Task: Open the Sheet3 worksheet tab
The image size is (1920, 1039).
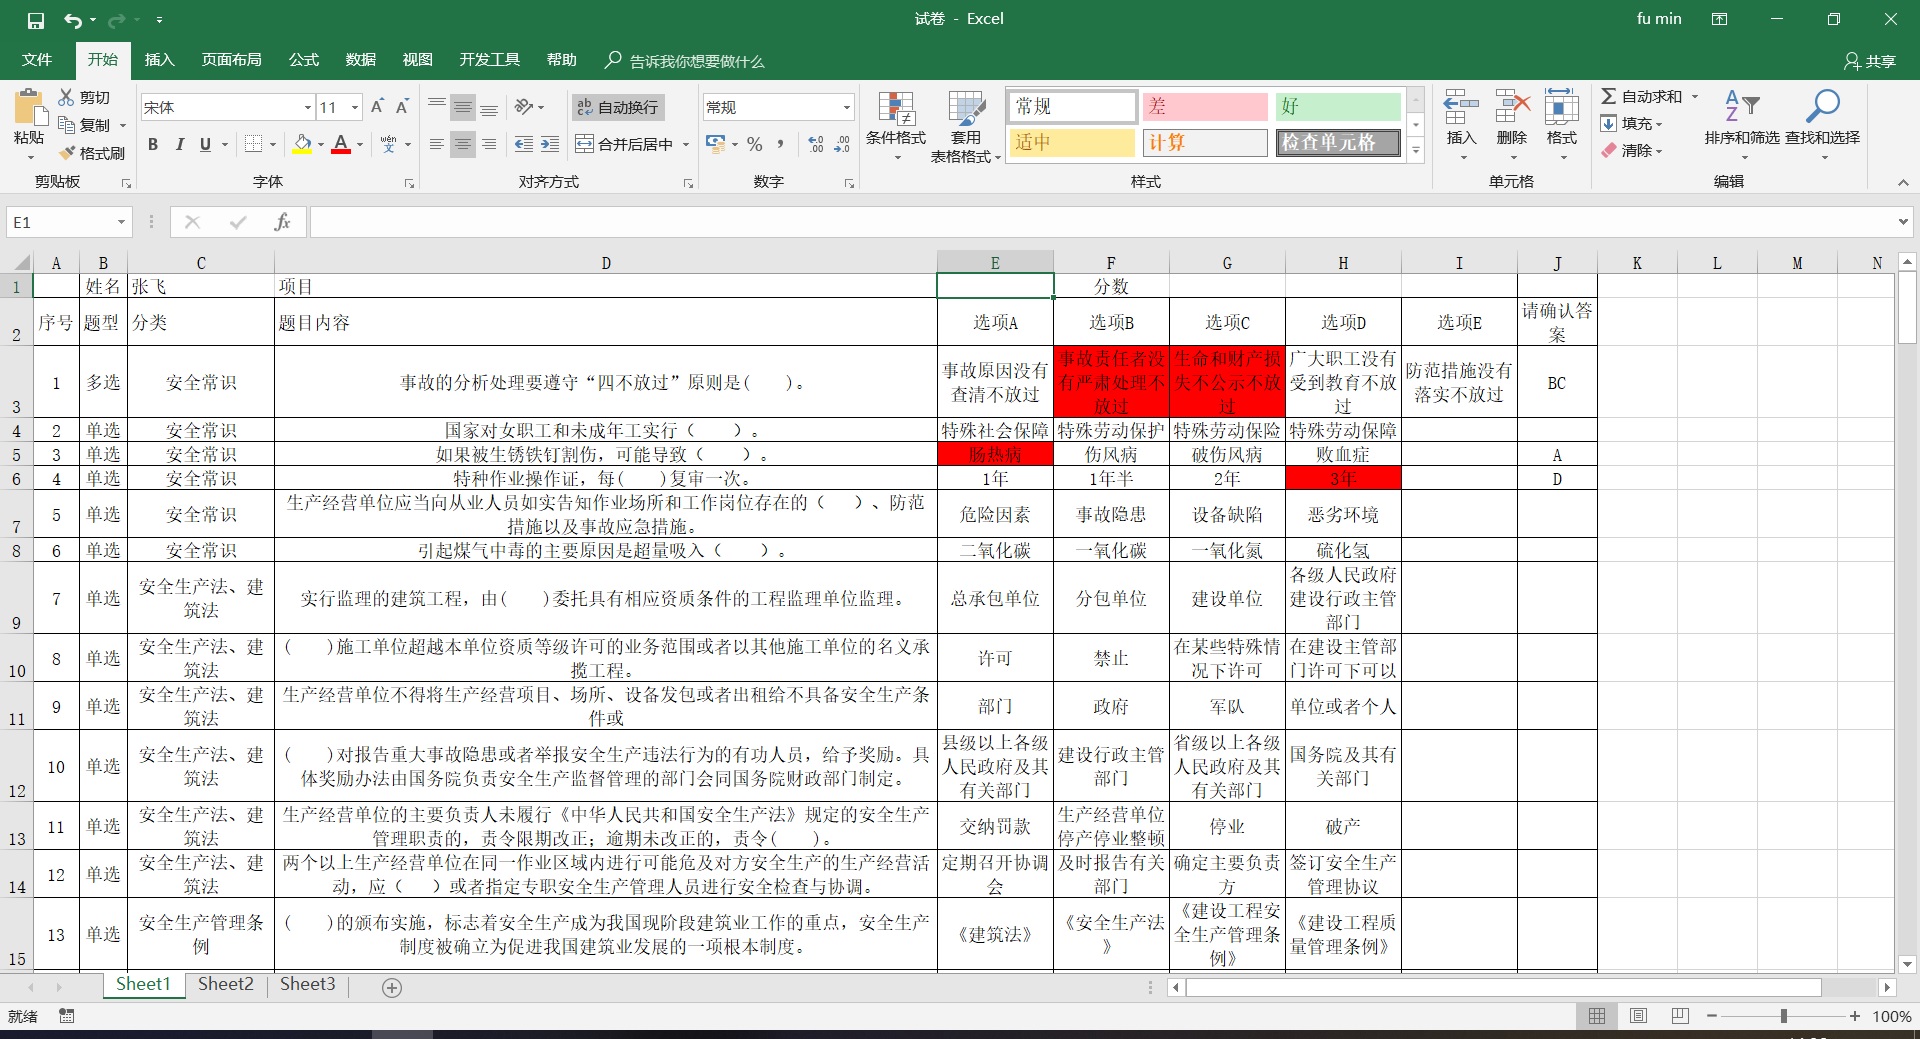Action: [307, 984]
